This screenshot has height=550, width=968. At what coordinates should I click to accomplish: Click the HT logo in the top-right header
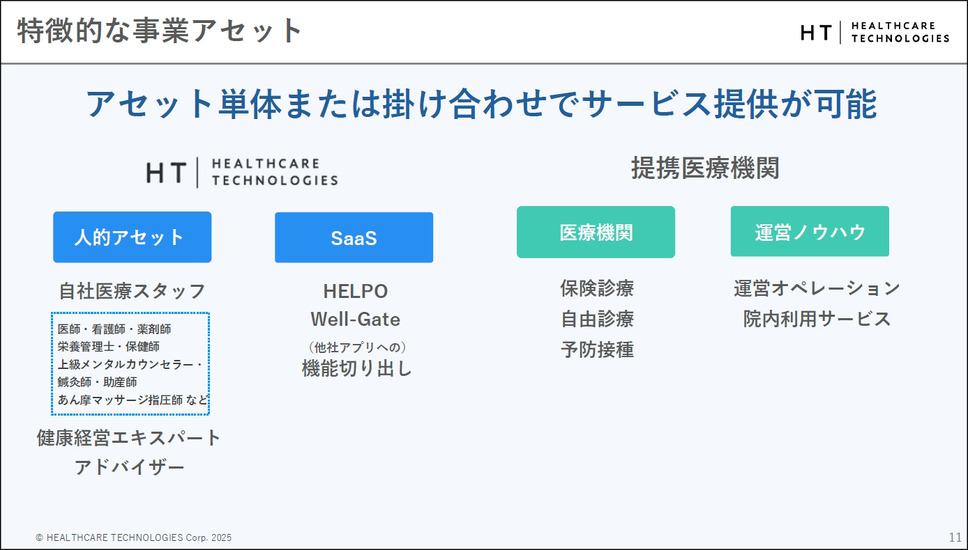874,32
